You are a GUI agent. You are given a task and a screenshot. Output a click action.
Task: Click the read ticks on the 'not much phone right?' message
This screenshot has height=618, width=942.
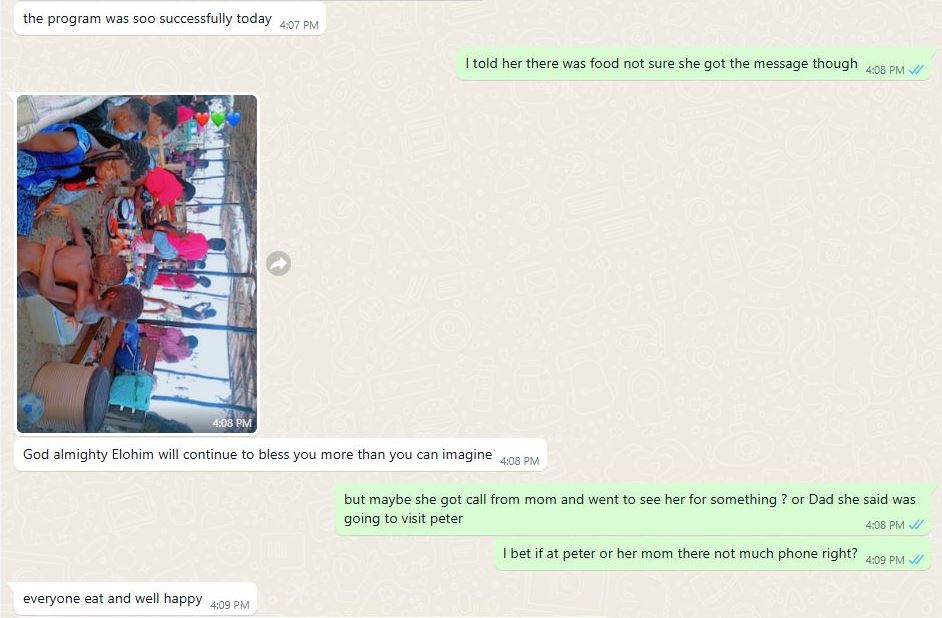pyautogui.click(x=916, y=559)
